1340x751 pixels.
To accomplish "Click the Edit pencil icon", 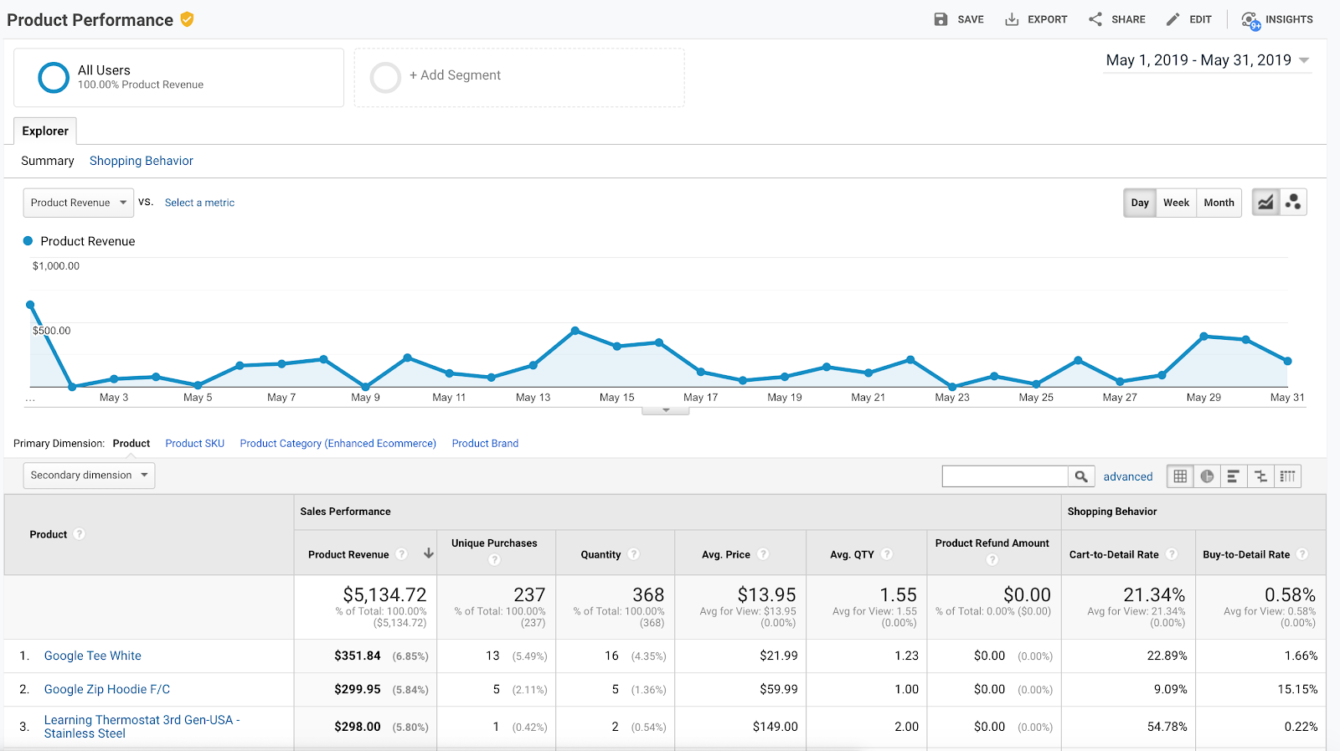I will (x=1172, y=19).
